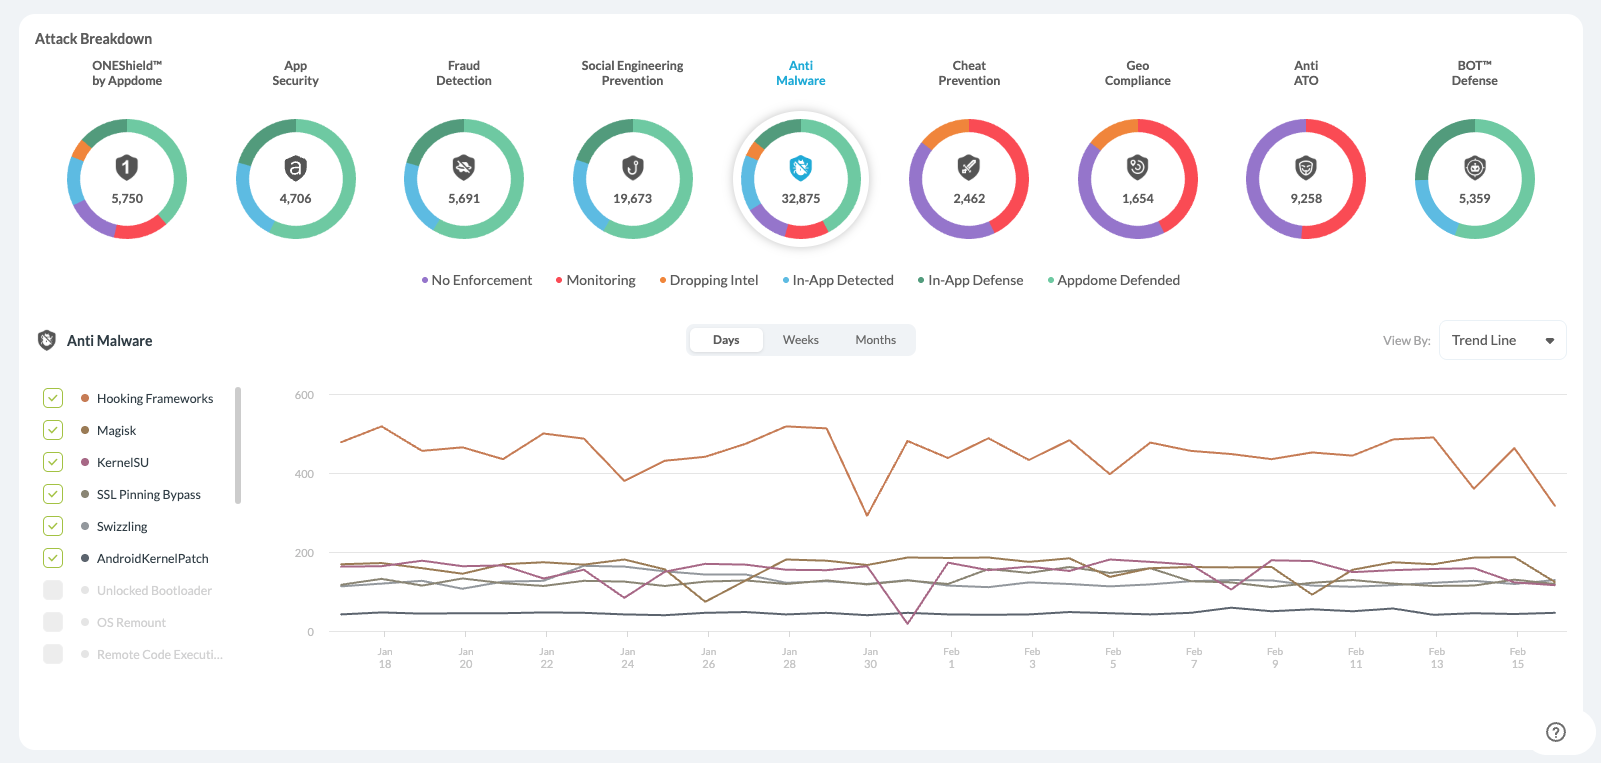Select the App Security donut icon
This screenshot has height=763, width=1601.
pyautogui.click(x=295, y=167)
